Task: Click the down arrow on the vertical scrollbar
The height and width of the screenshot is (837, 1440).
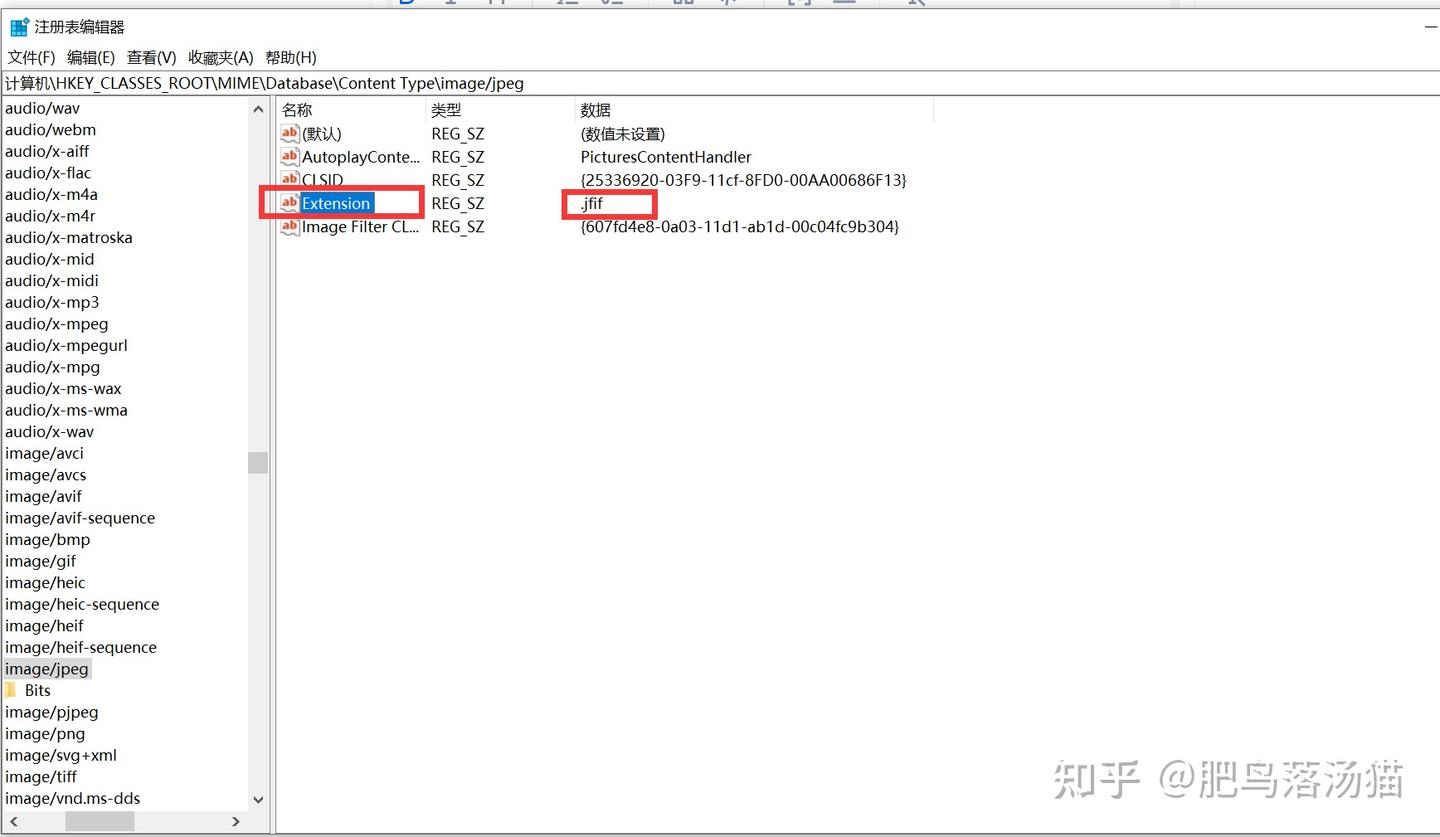Action: pos(258,799)
